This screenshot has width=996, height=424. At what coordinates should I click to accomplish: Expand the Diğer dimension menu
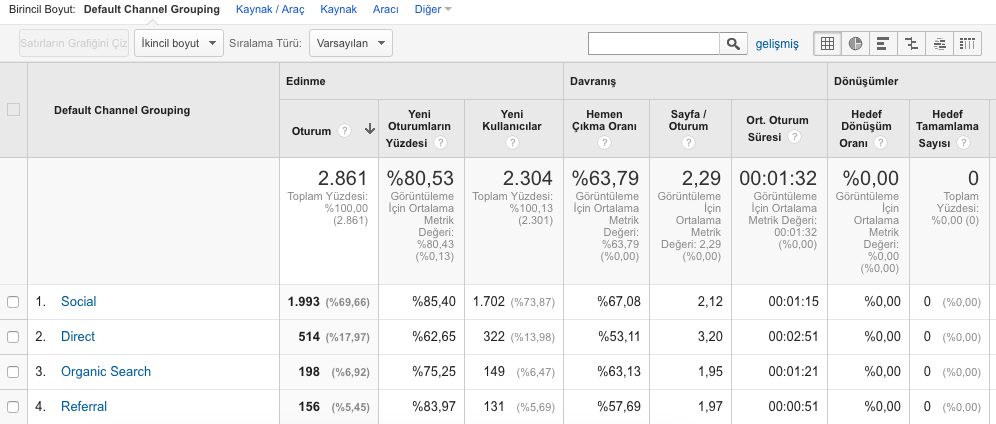(433, 10)
